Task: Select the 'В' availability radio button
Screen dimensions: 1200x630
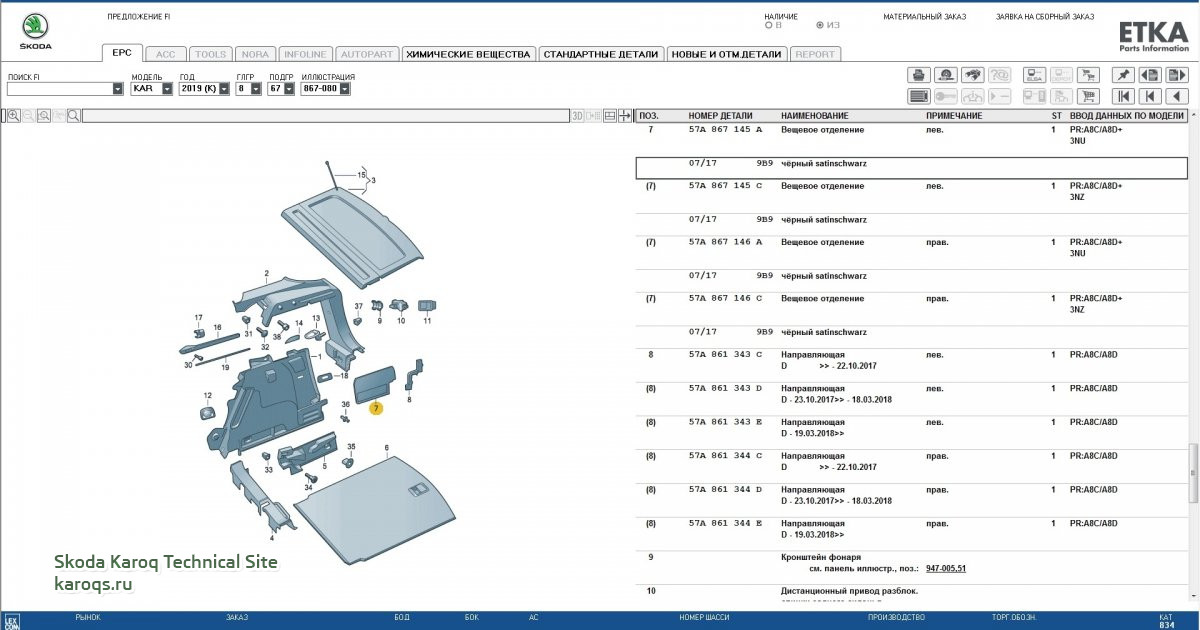Action: tap(768, 26)
